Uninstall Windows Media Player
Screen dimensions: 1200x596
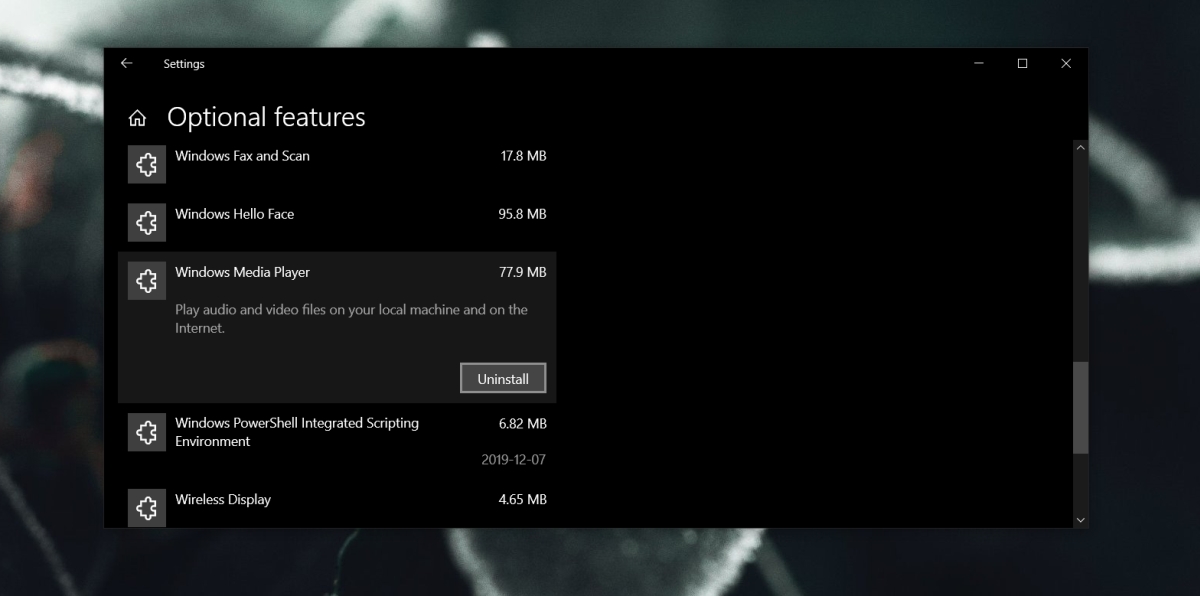tap(503, 379)
